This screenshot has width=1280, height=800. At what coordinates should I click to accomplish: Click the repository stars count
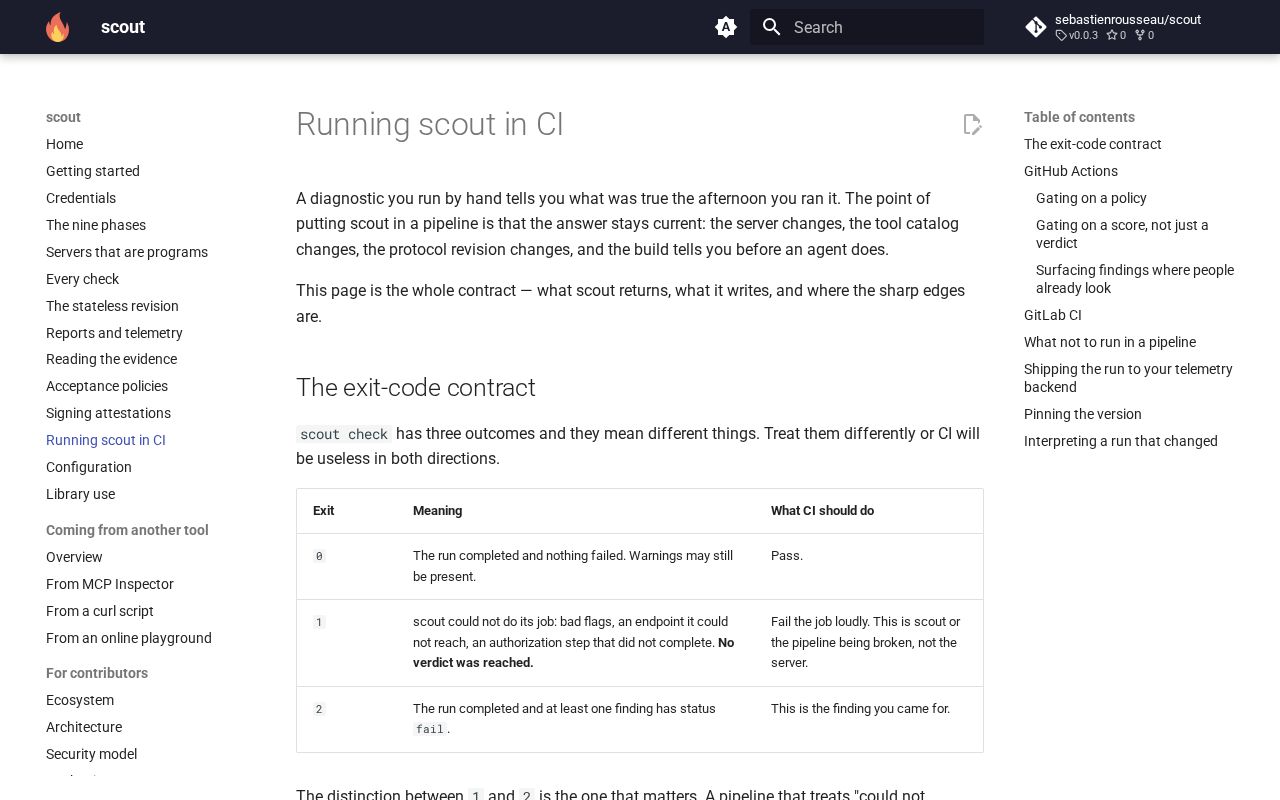[x=1116, y=35]
